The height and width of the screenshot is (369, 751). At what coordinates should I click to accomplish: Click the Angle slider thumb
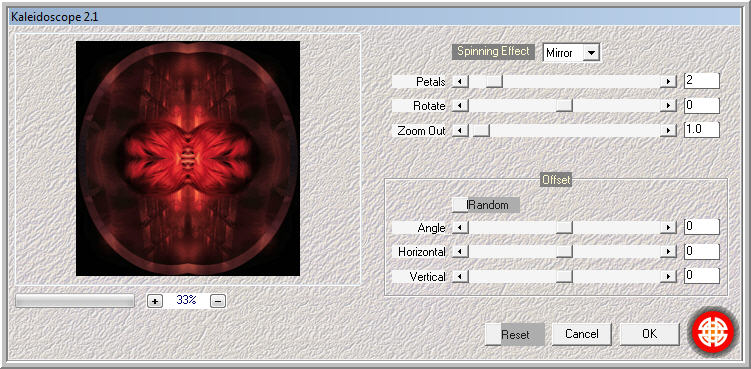565,228
